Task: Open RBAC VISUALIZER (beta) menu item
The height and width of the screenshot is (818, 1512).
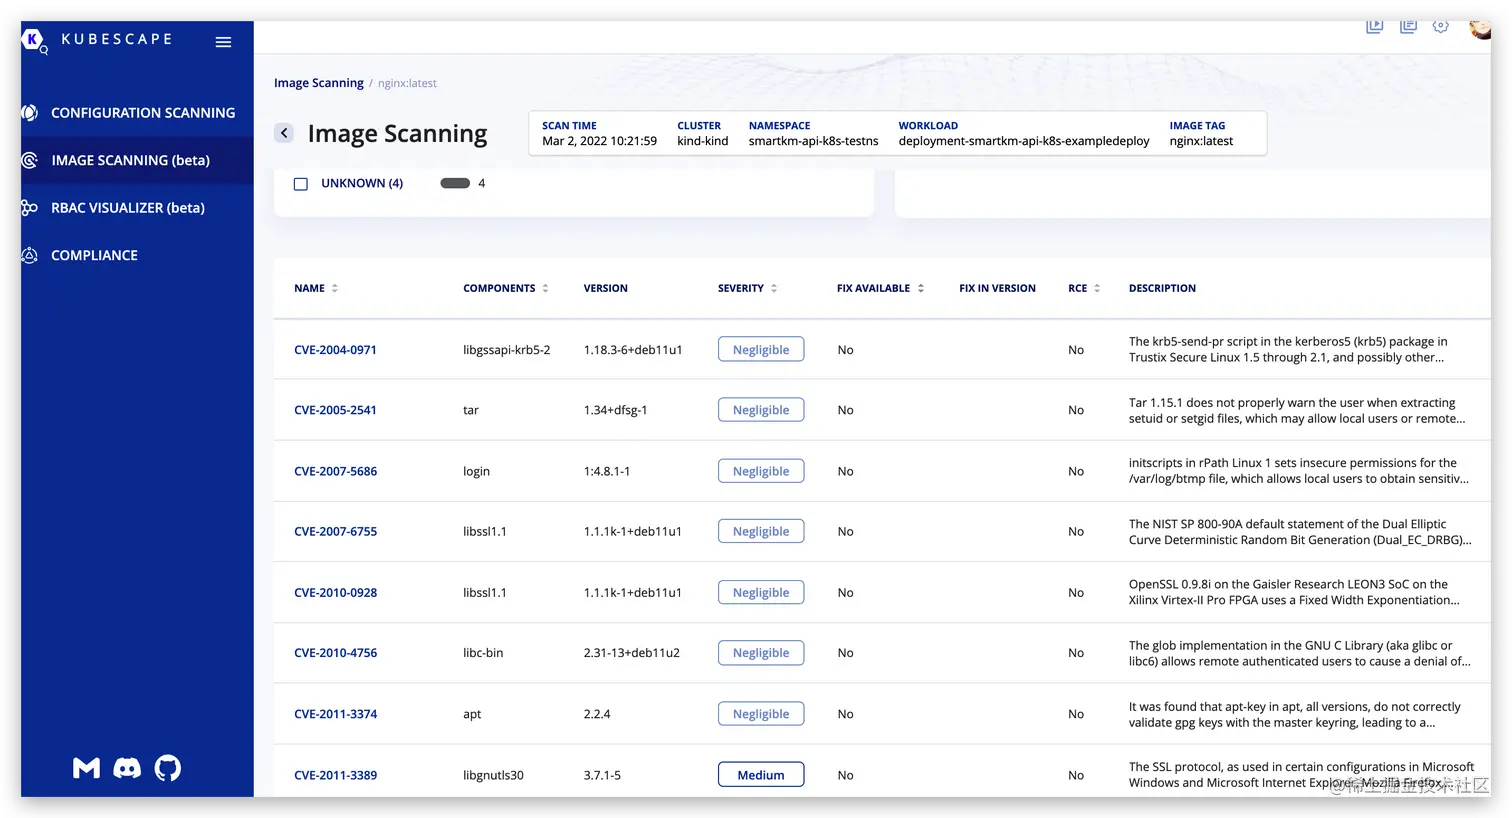Action: tap(128, 208)
